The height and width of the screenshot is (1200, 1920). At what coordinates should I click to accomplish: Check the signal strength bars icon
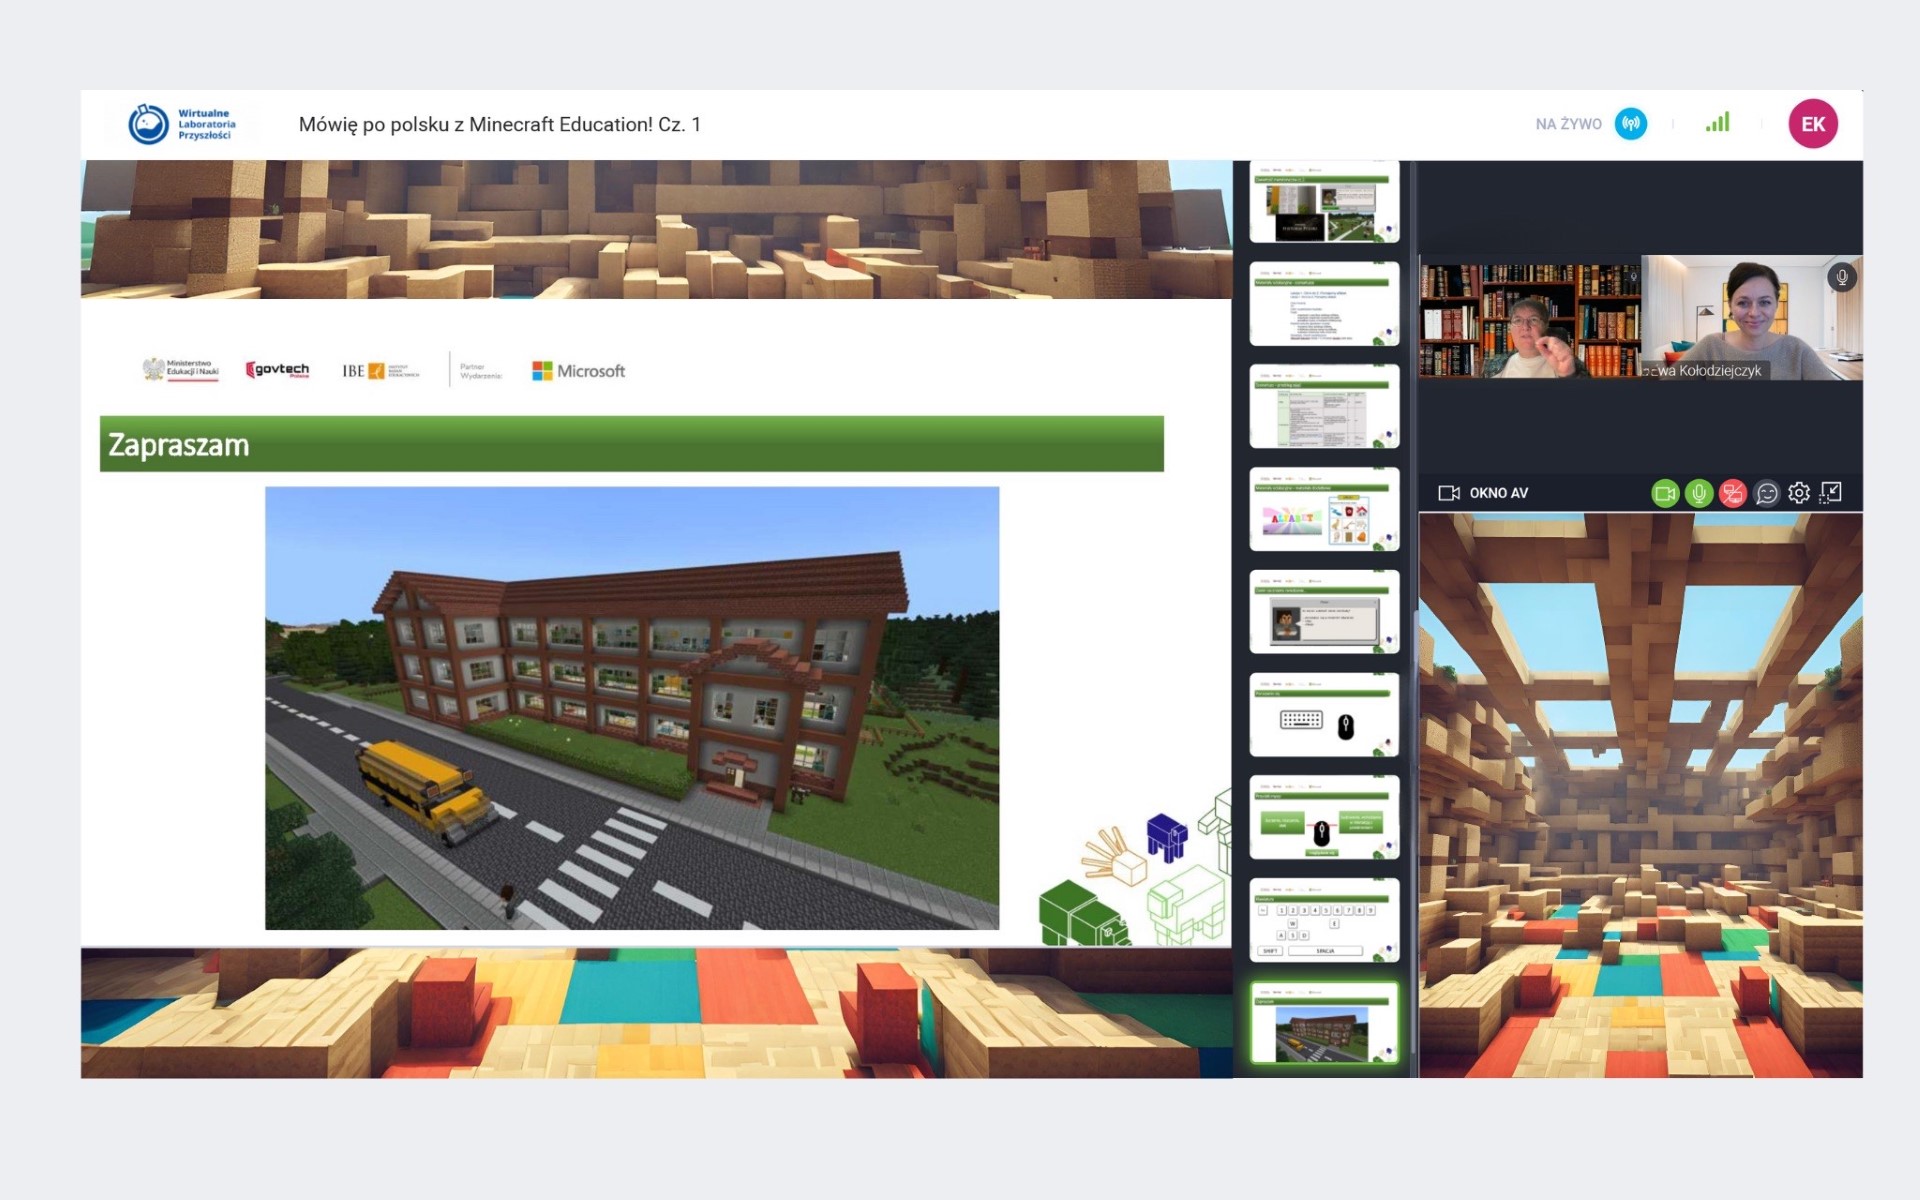(x=1717, y=123)
